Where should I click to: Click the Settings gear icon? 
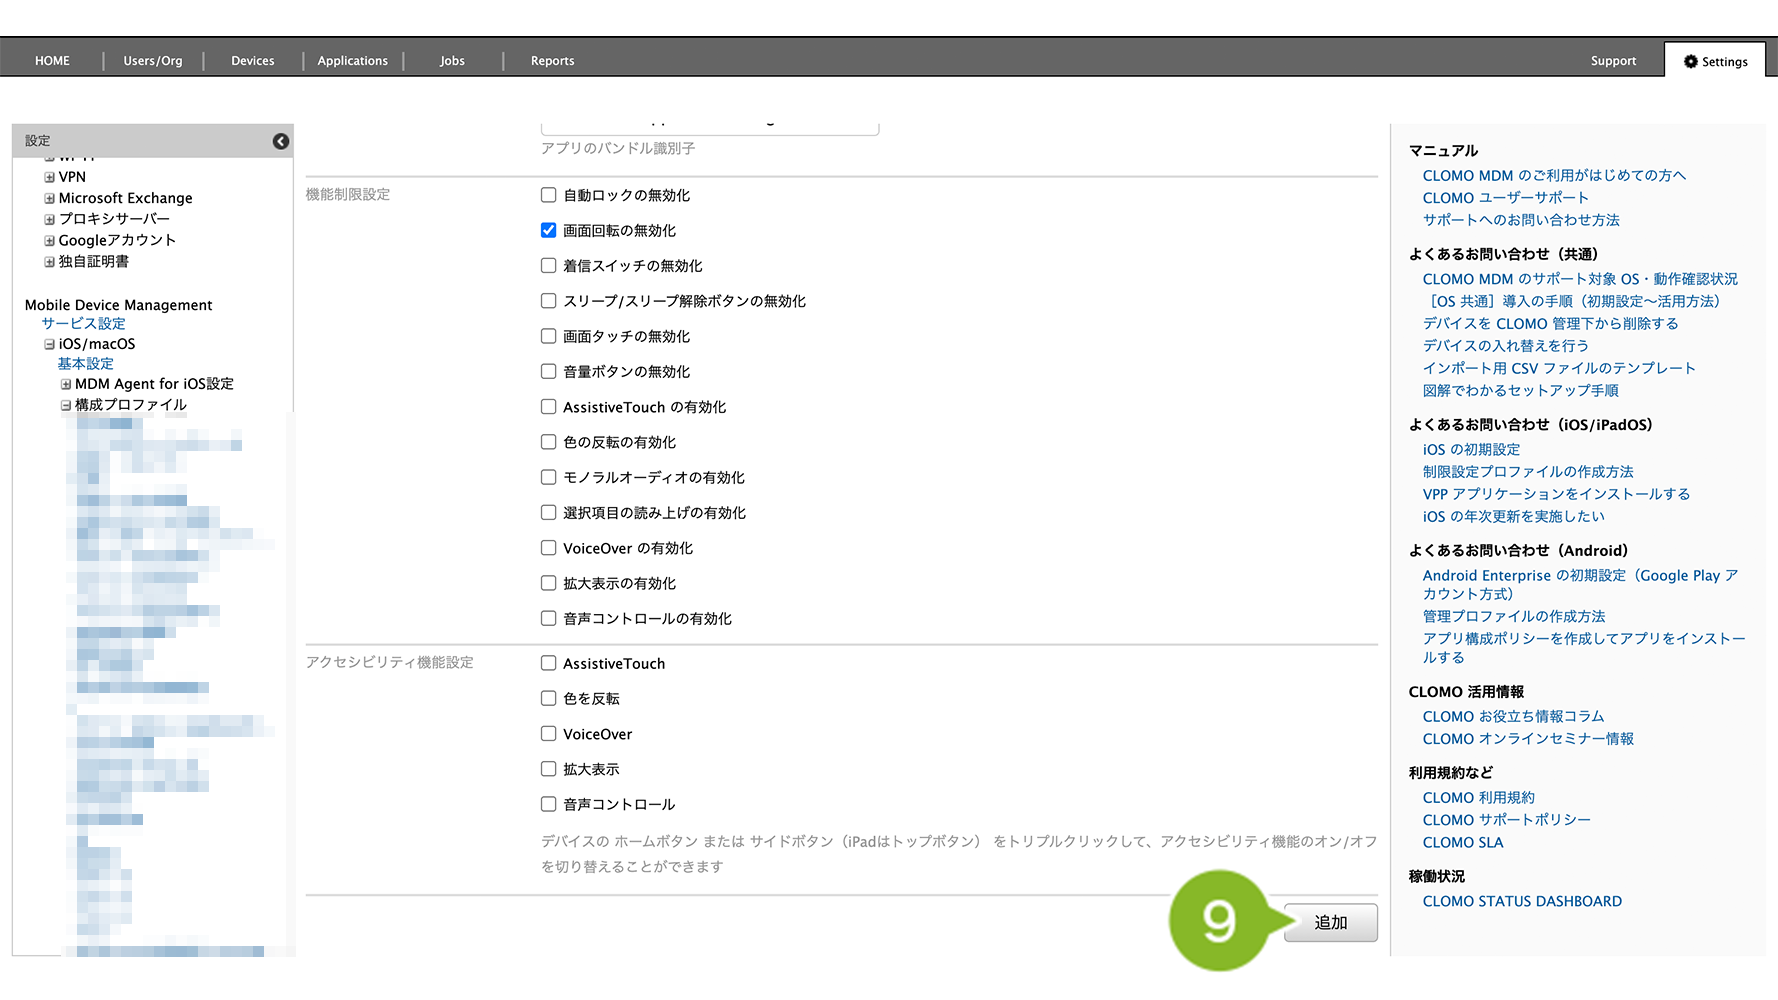pos(1691,62)
